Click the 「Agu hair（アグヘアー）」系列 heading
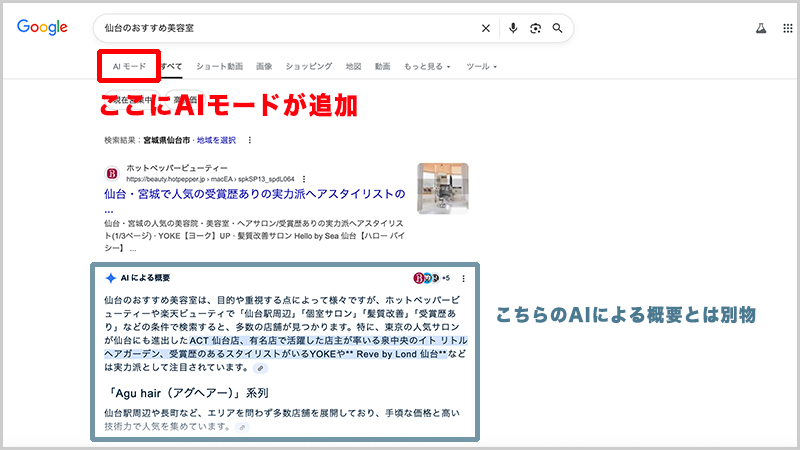 (x=187, y=393)
